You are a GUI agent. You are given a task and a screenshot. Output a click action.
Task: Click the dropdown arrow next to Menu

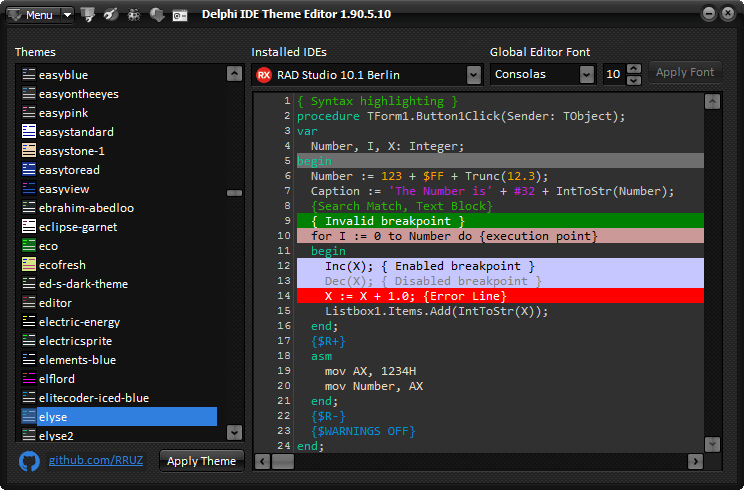click(x=67, y=15)
